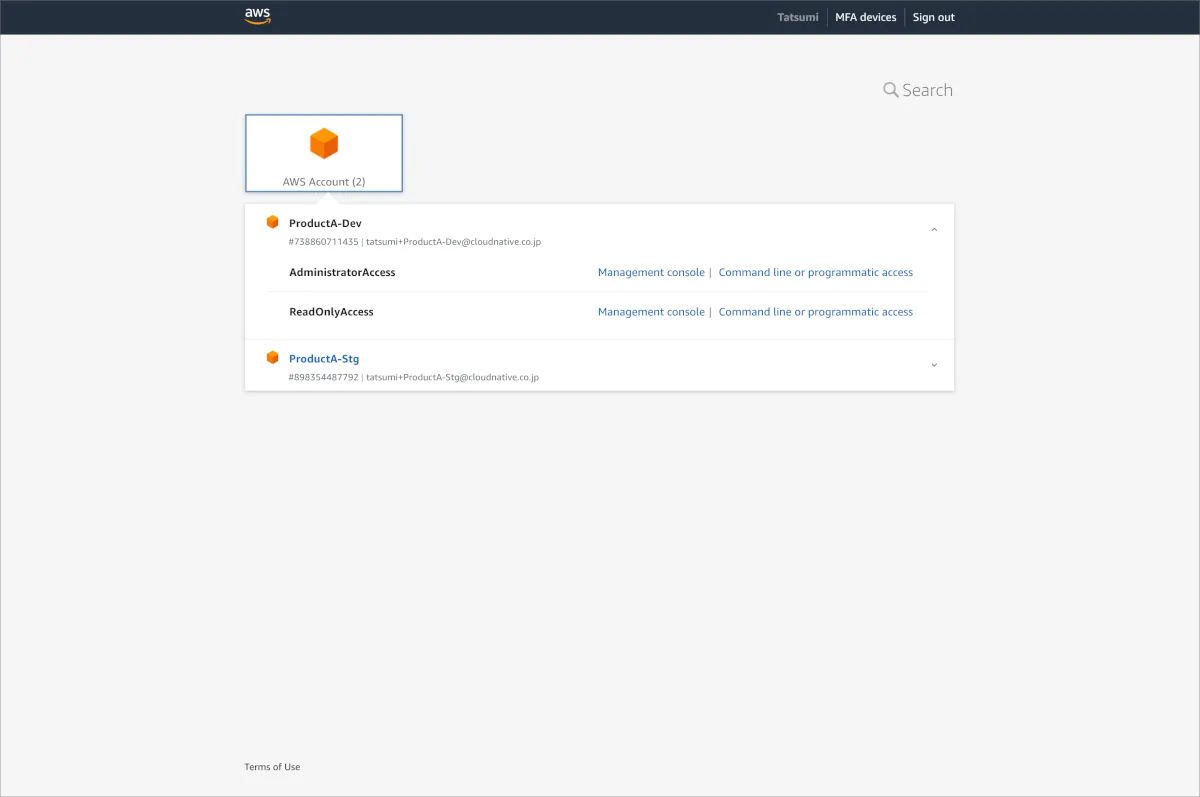Screen dimensions: 1200x797
Task: Open MFA devices in header
Action: pyautogui.click(x=866, y=17)
